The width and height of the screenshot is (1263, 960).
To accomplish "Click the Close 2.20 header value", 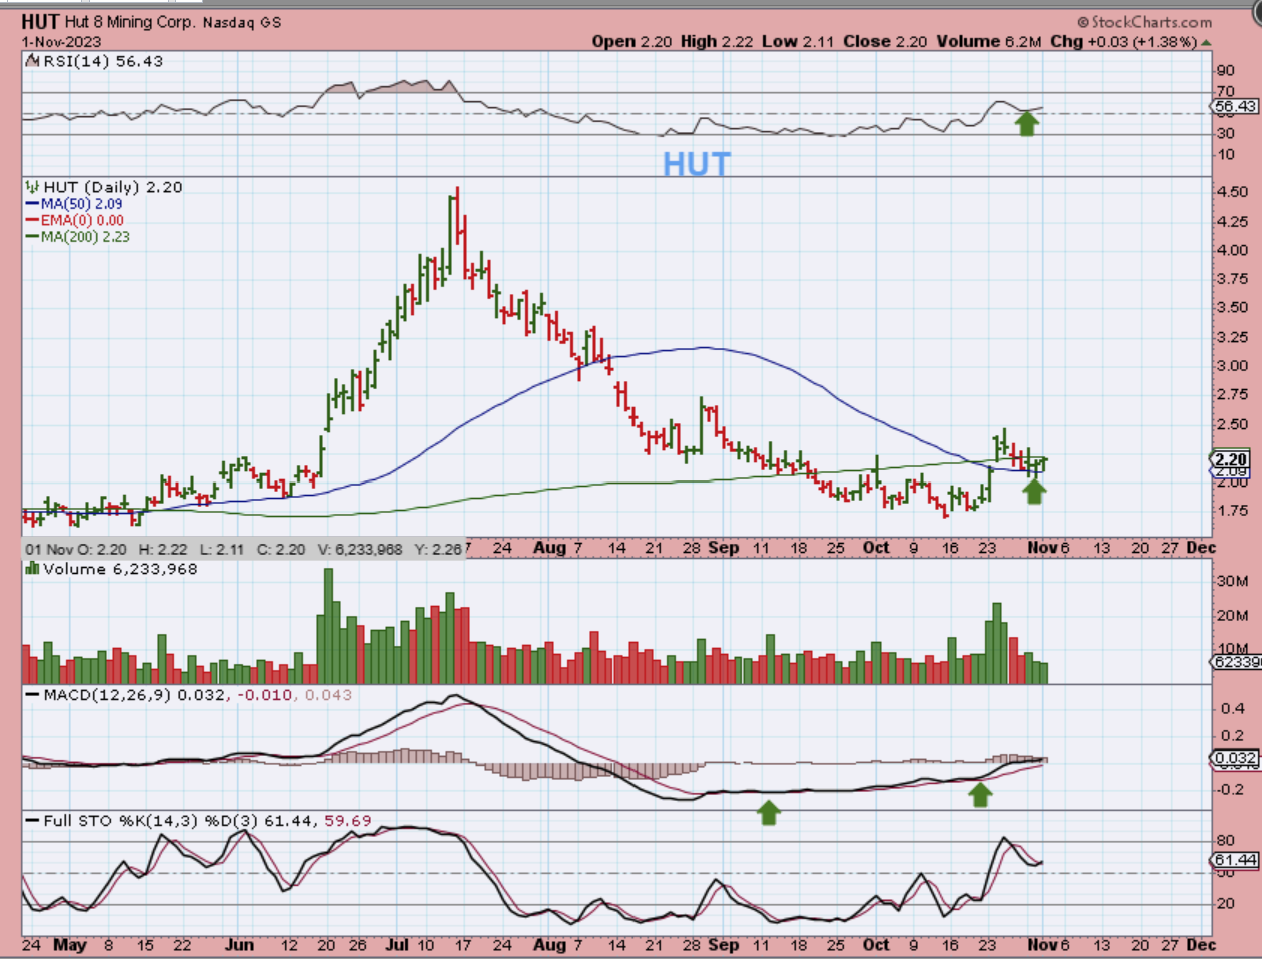I will point(885,41).
